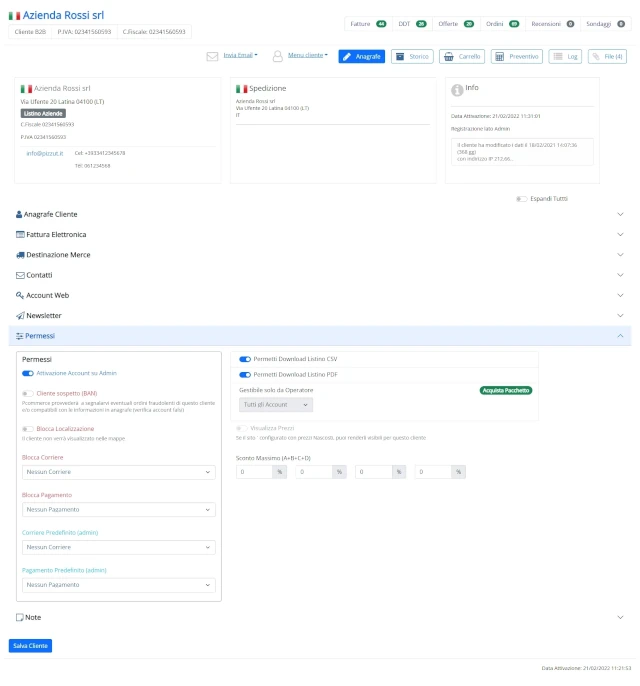The image size is (640, 686).
Task: Click File (4) button
Action: (607, 56)
